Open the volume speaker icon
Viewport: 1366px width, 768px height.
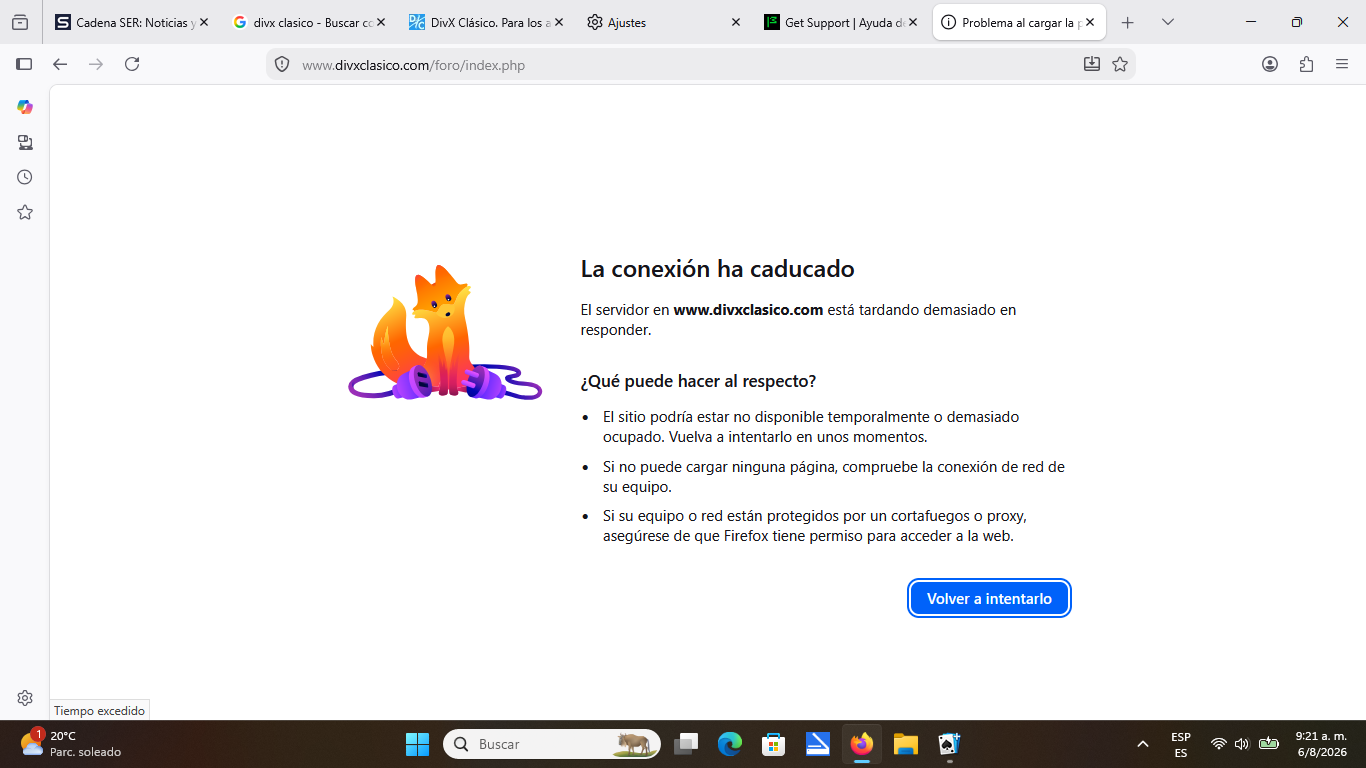[1242, 744]
